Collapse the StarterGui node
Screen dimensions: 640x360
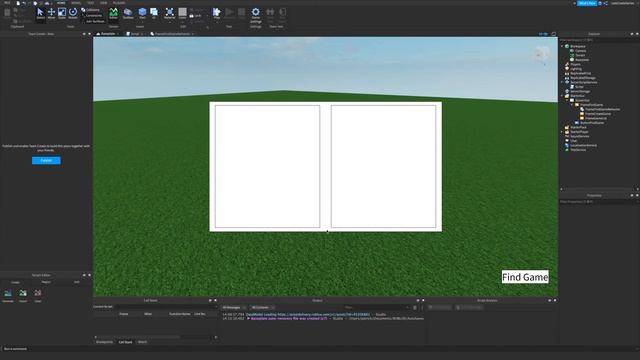point(562,96)
